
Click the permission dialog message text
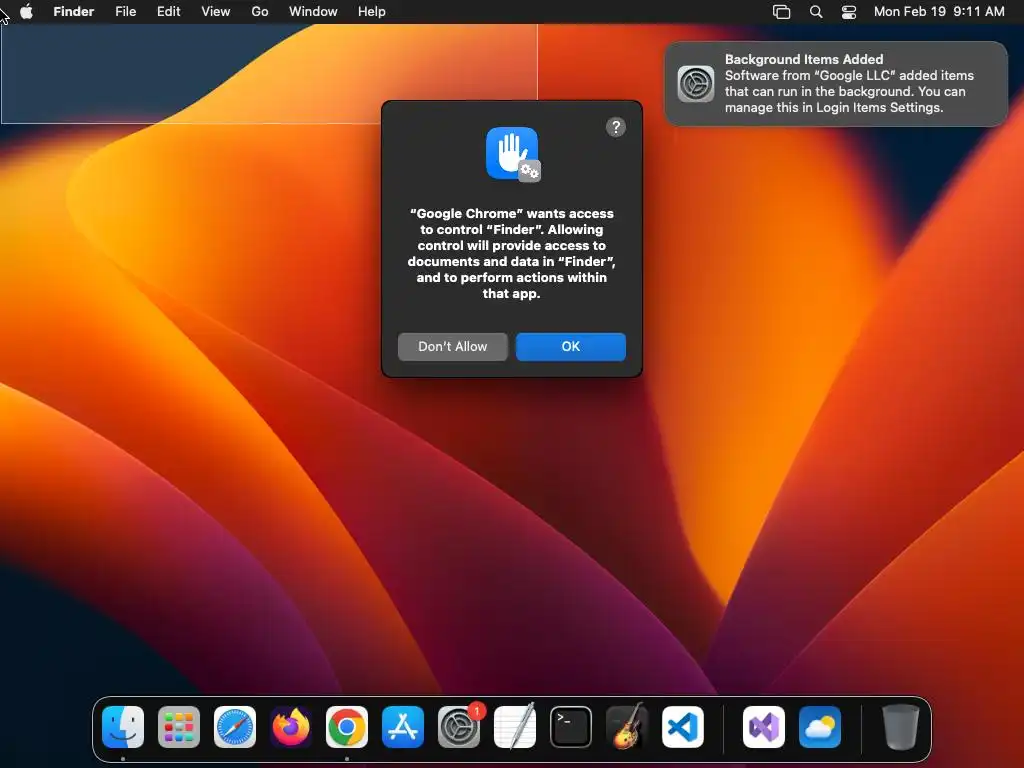[x=511, y=253]
